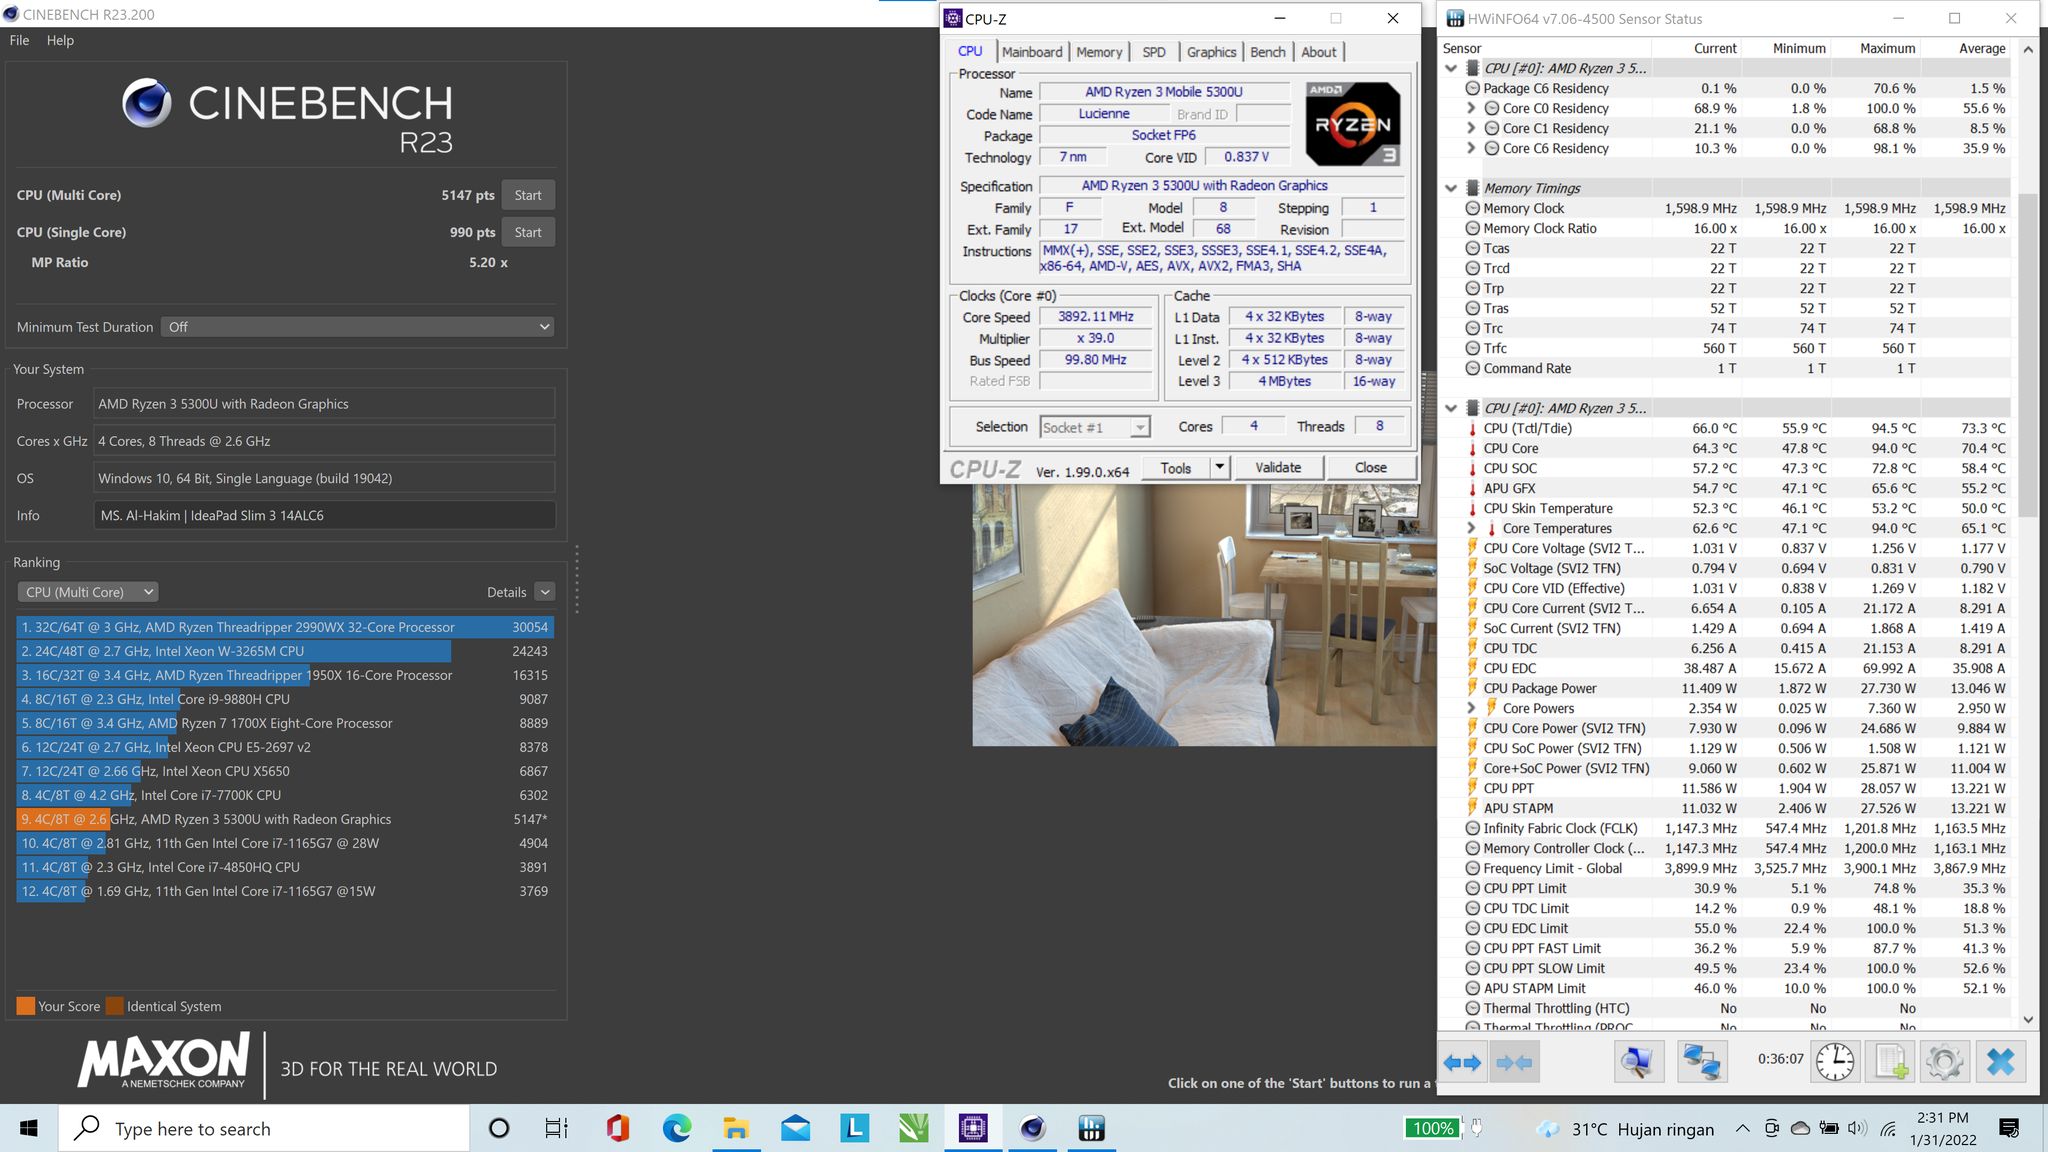Viewport: 2048px width, 1152px height.
Task: Expand Core C6 Residency row
Action: click(x=1471, y=148)
